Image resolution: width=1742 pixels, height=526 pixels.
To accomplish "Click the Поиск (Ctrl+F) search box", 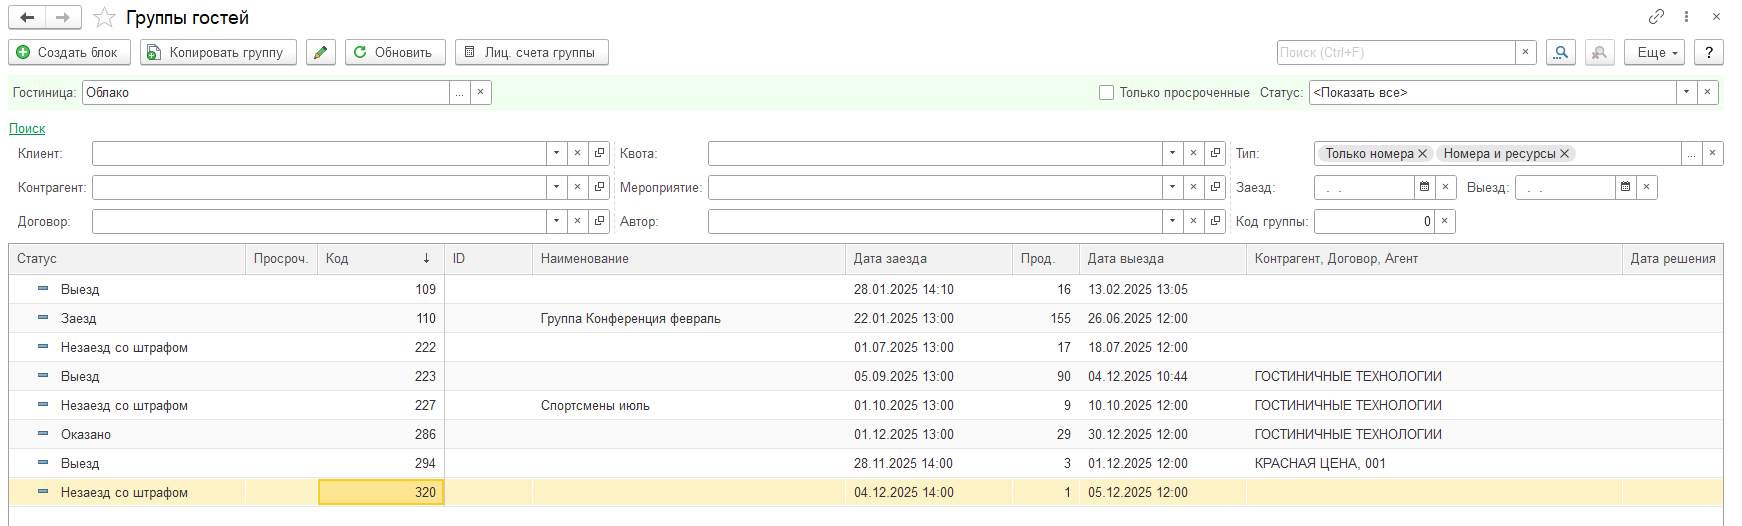I will click(x=1396, y=52).
